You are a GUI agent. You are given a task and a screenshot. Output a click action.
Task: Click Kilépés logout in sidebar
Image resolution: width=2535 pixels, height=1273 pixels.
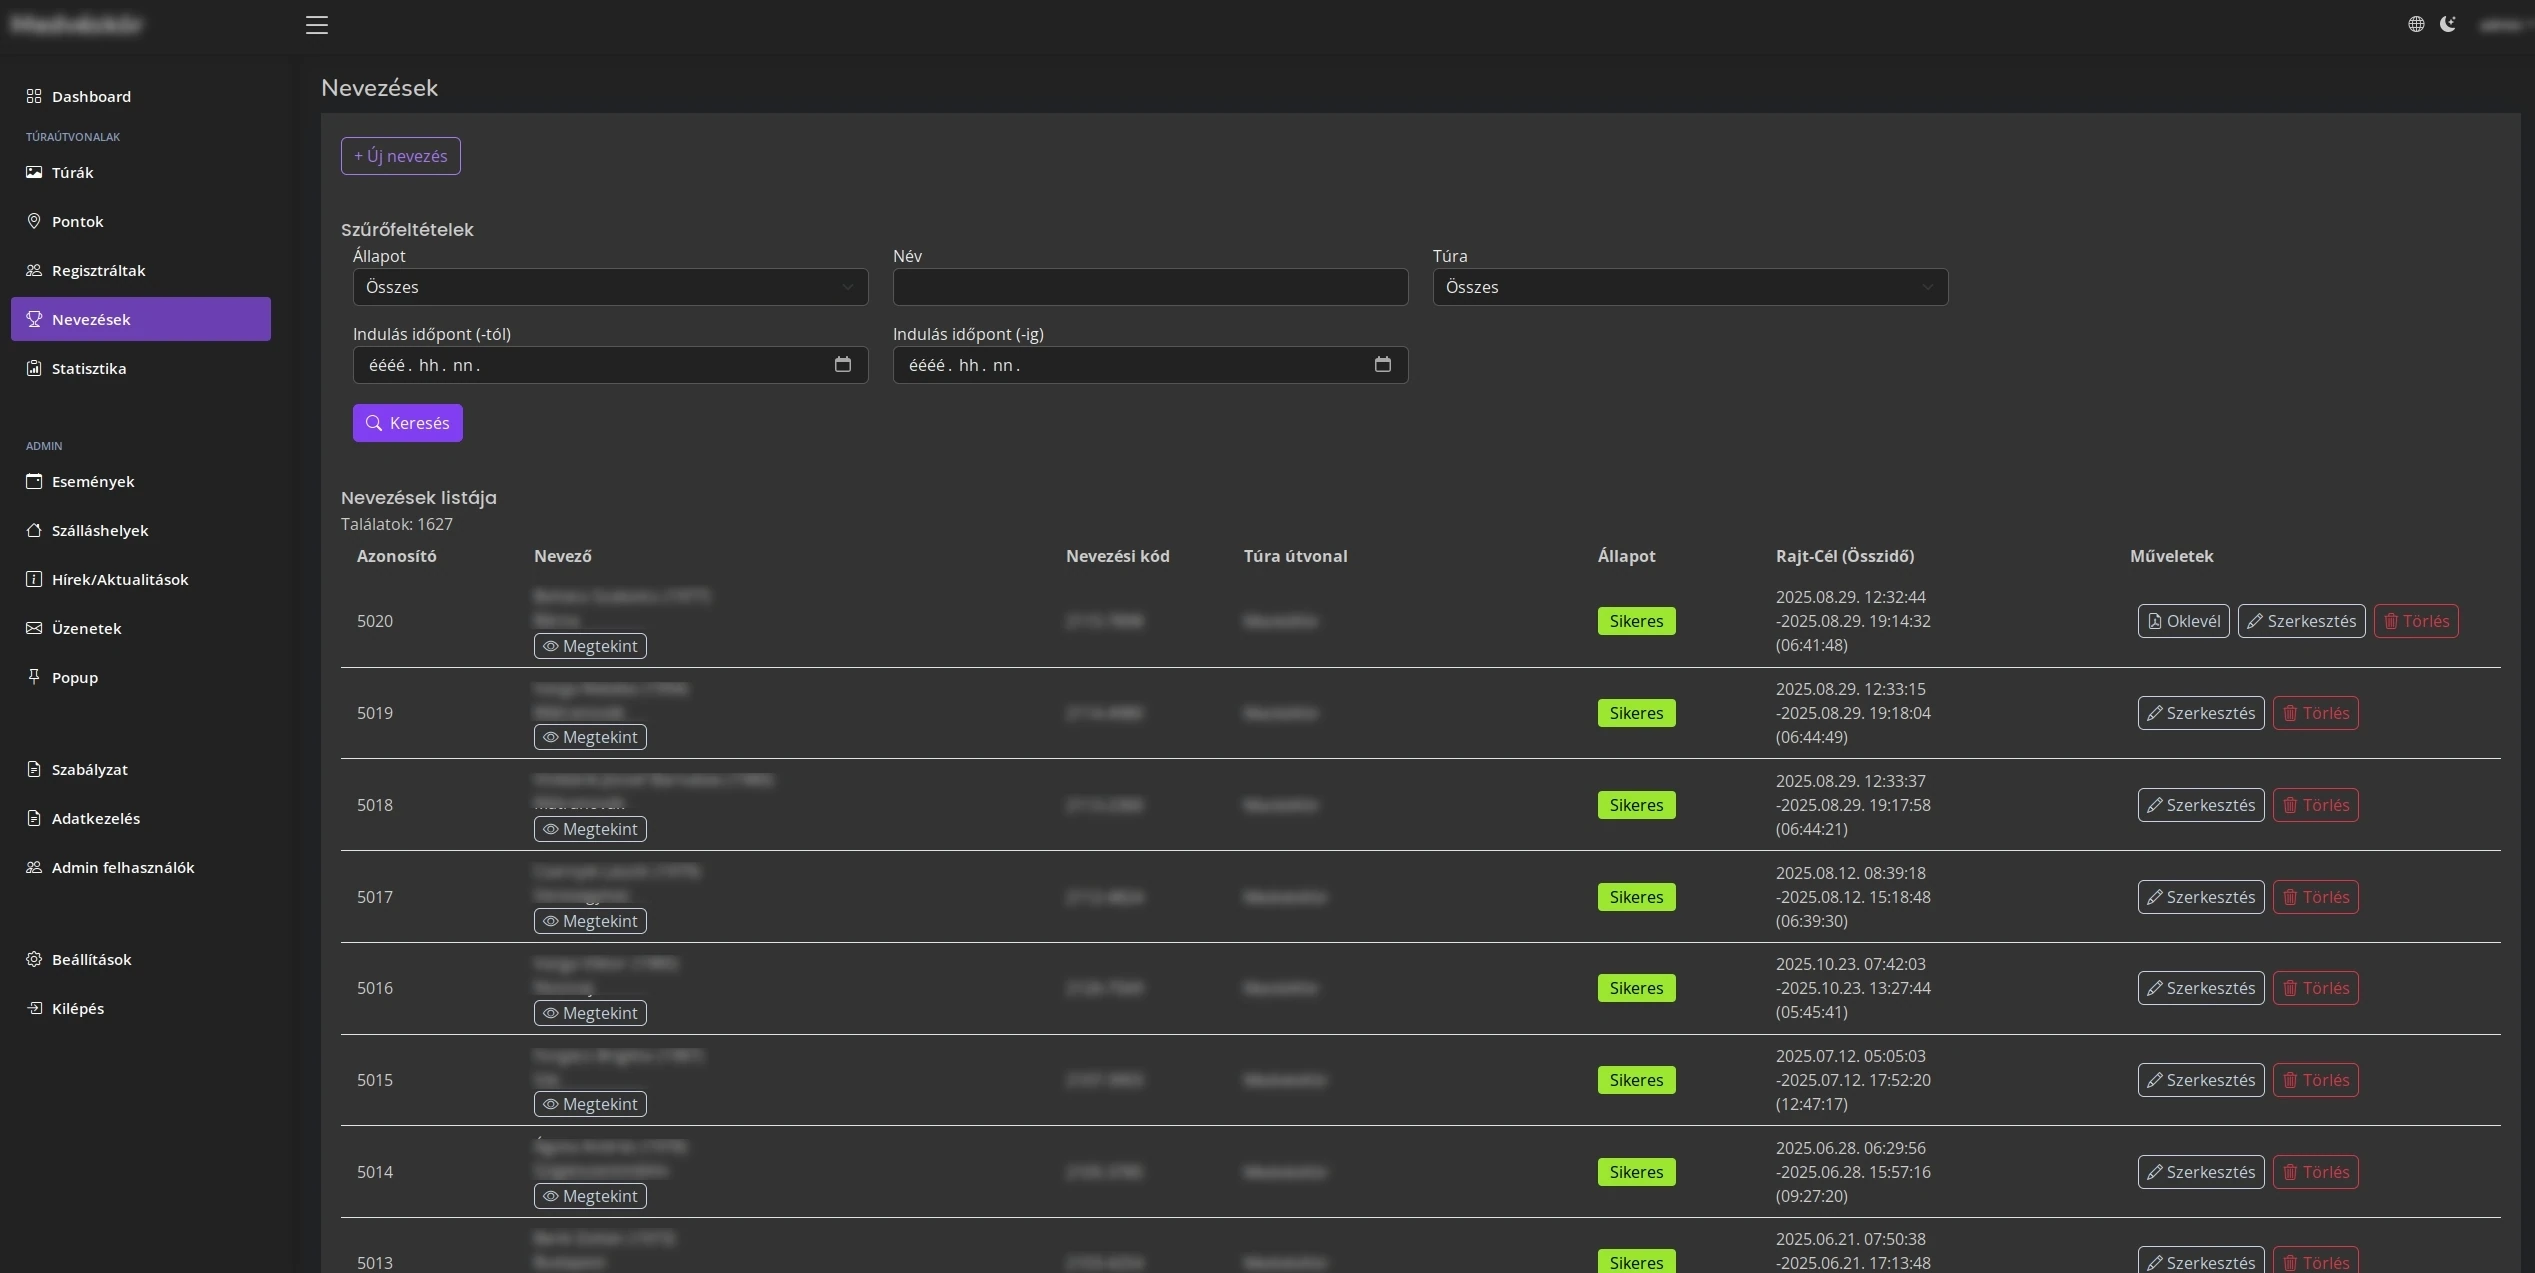[x=77, y=1009]
